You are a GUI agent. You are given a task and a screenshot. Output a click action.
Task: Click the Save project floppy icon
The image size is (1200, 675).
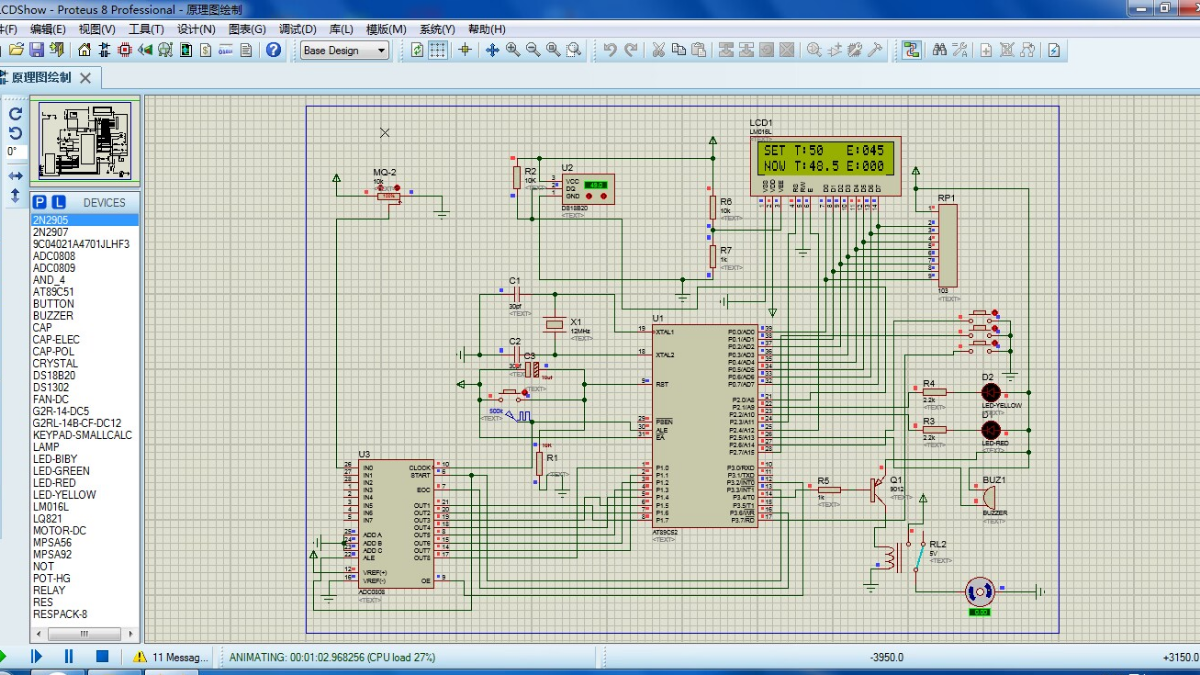click(36, 50)
